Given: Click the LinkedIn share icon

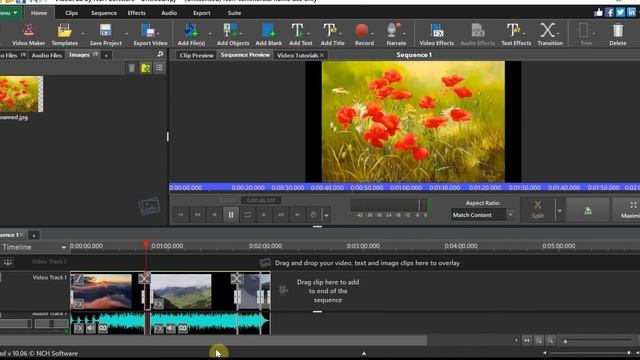Looking at the screenshot, I should [x=631, y=12].
